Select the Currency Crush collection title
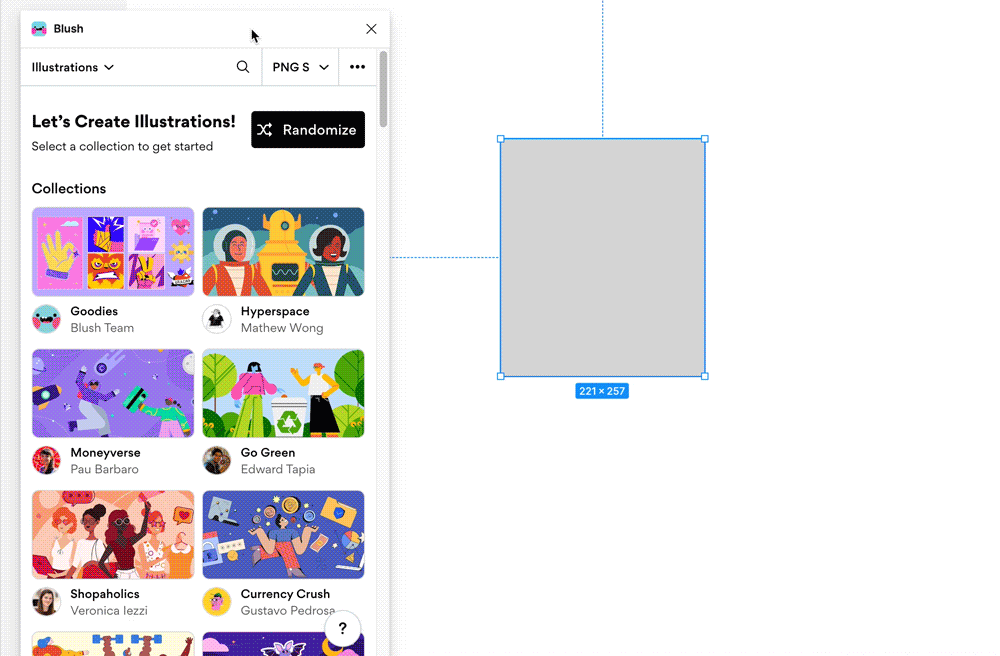Viewport: 1000px width, 656px height. [285, 594]
